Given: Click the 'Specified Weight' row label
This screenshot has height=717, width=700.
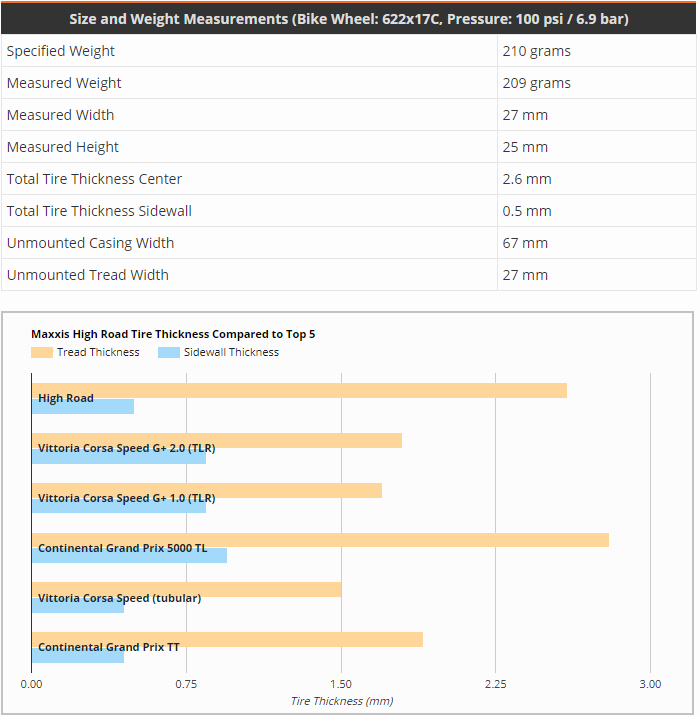Looking at the screenshot, I should [60, 51].
